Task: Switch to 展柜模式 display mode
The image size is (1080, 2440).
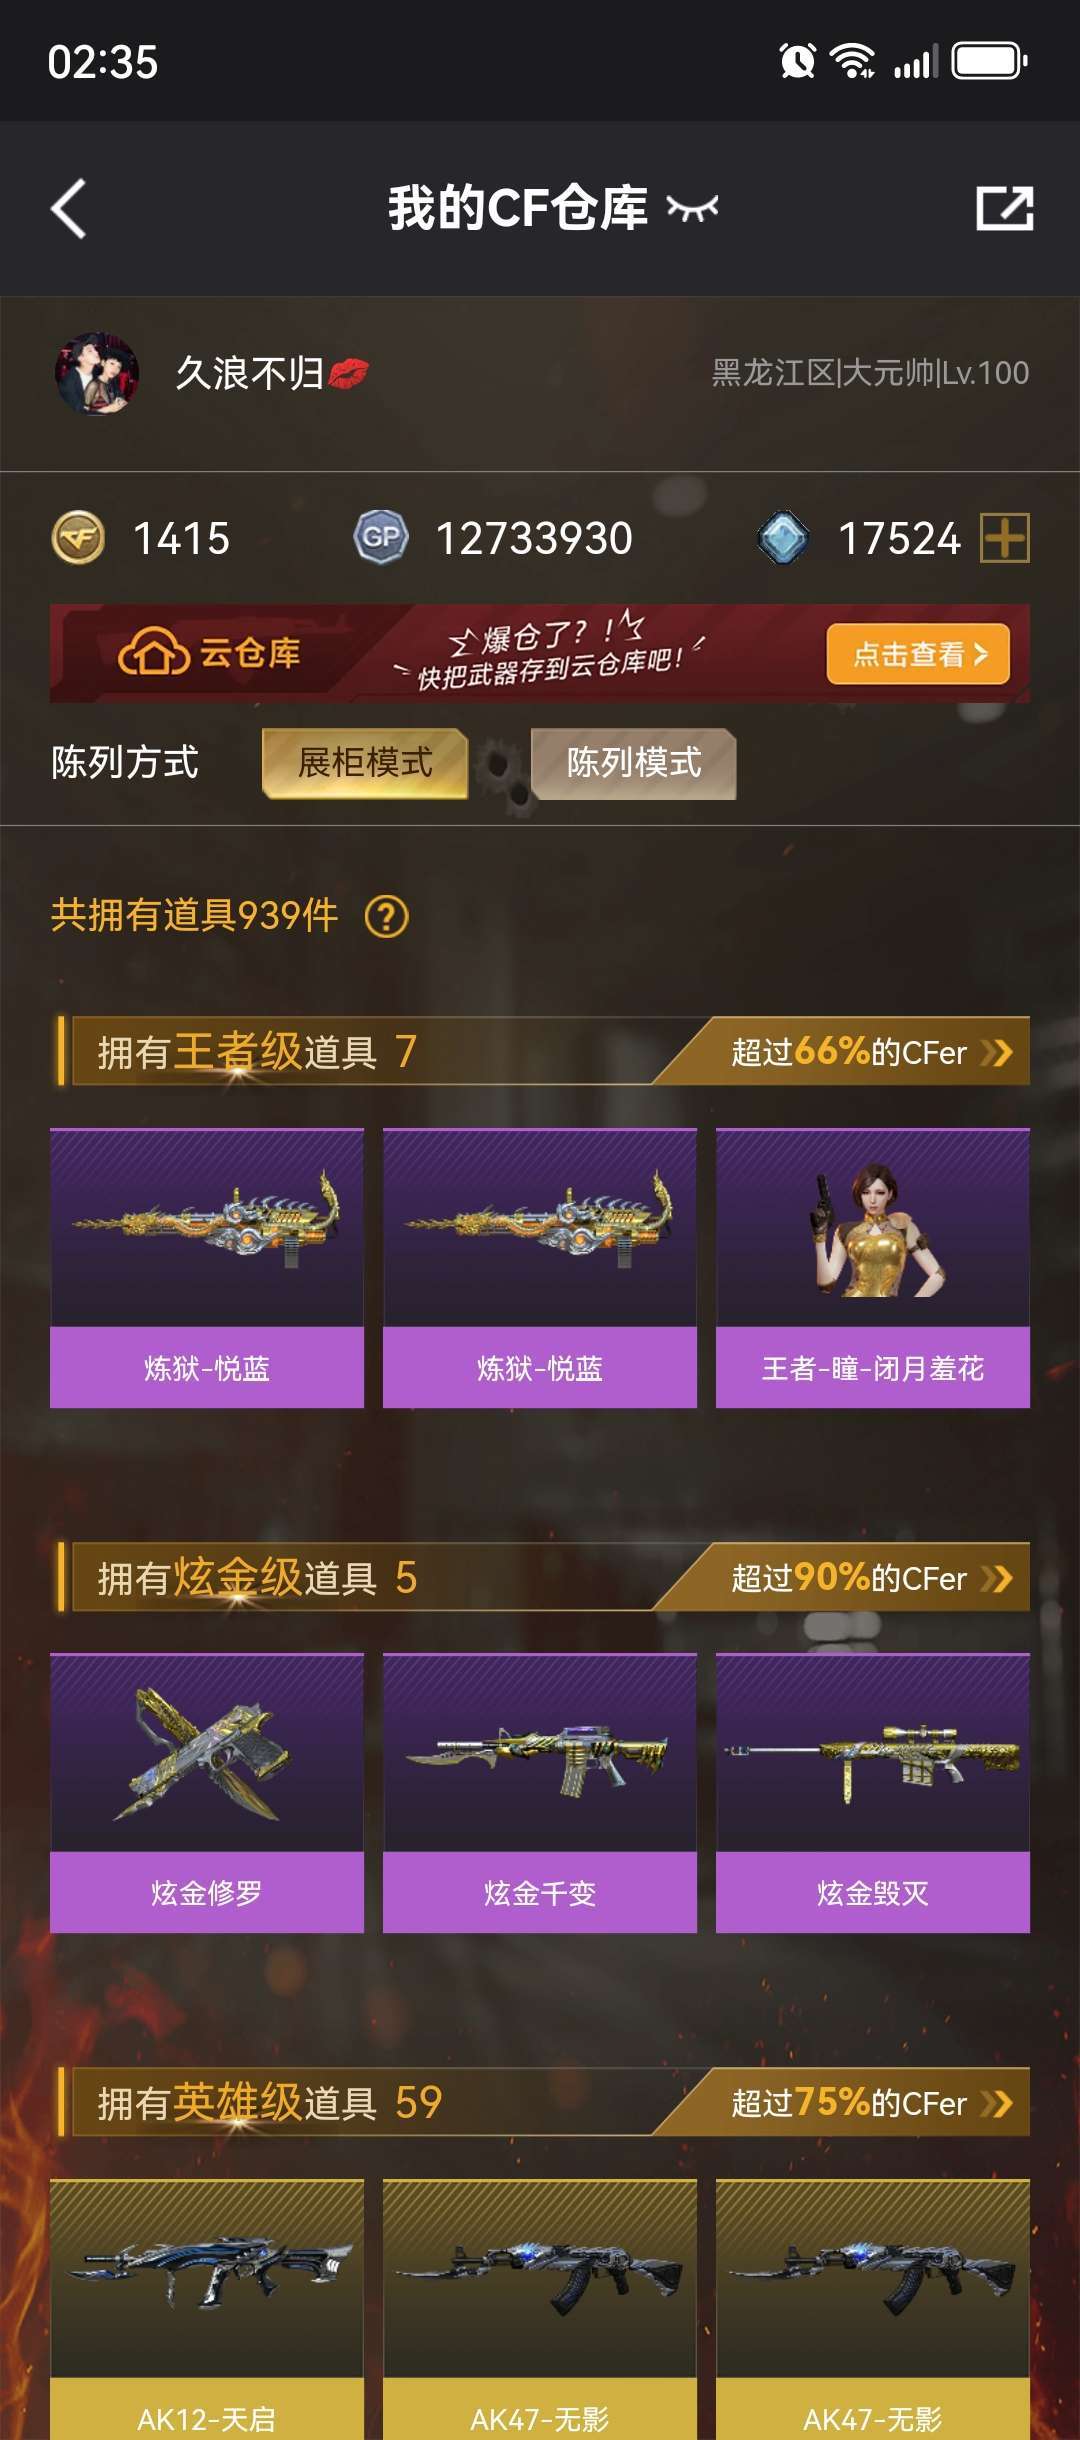Action: 365,763
